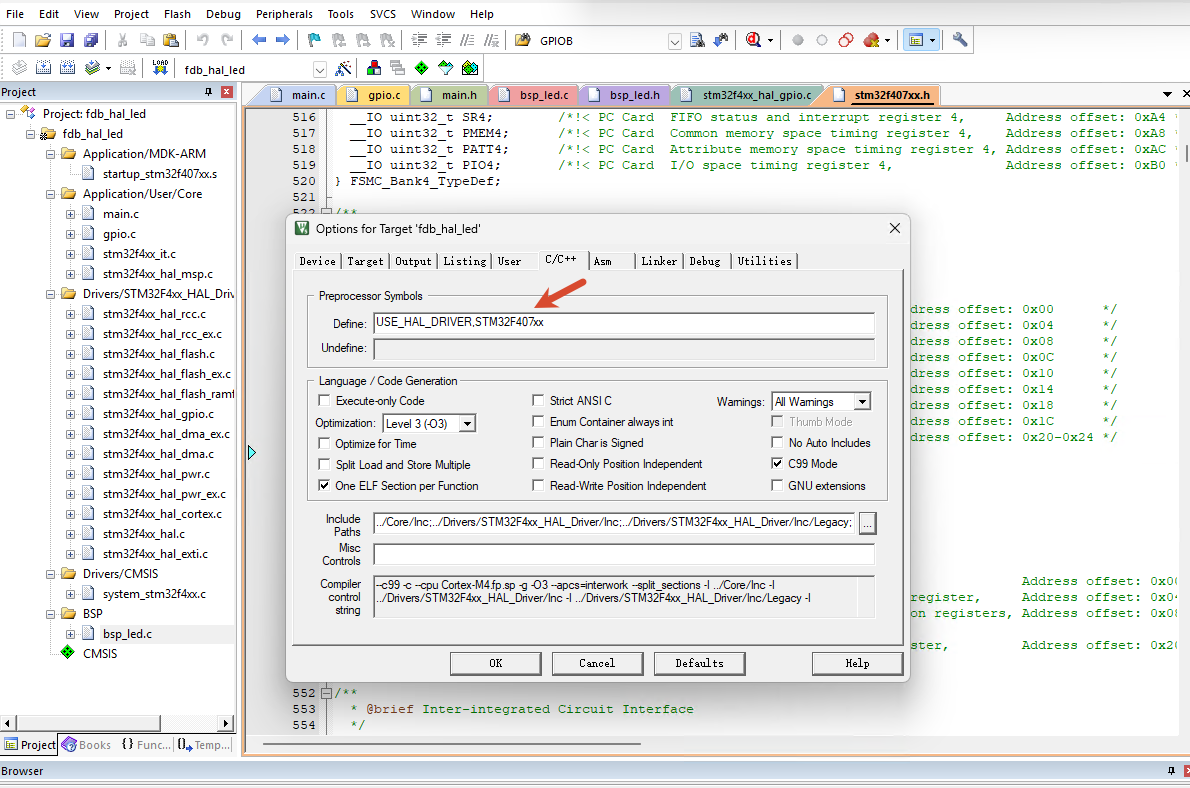Switch to the Linker tab
Image resolution: width=1190 pixels, height=788 pixels.
point(659,261)
